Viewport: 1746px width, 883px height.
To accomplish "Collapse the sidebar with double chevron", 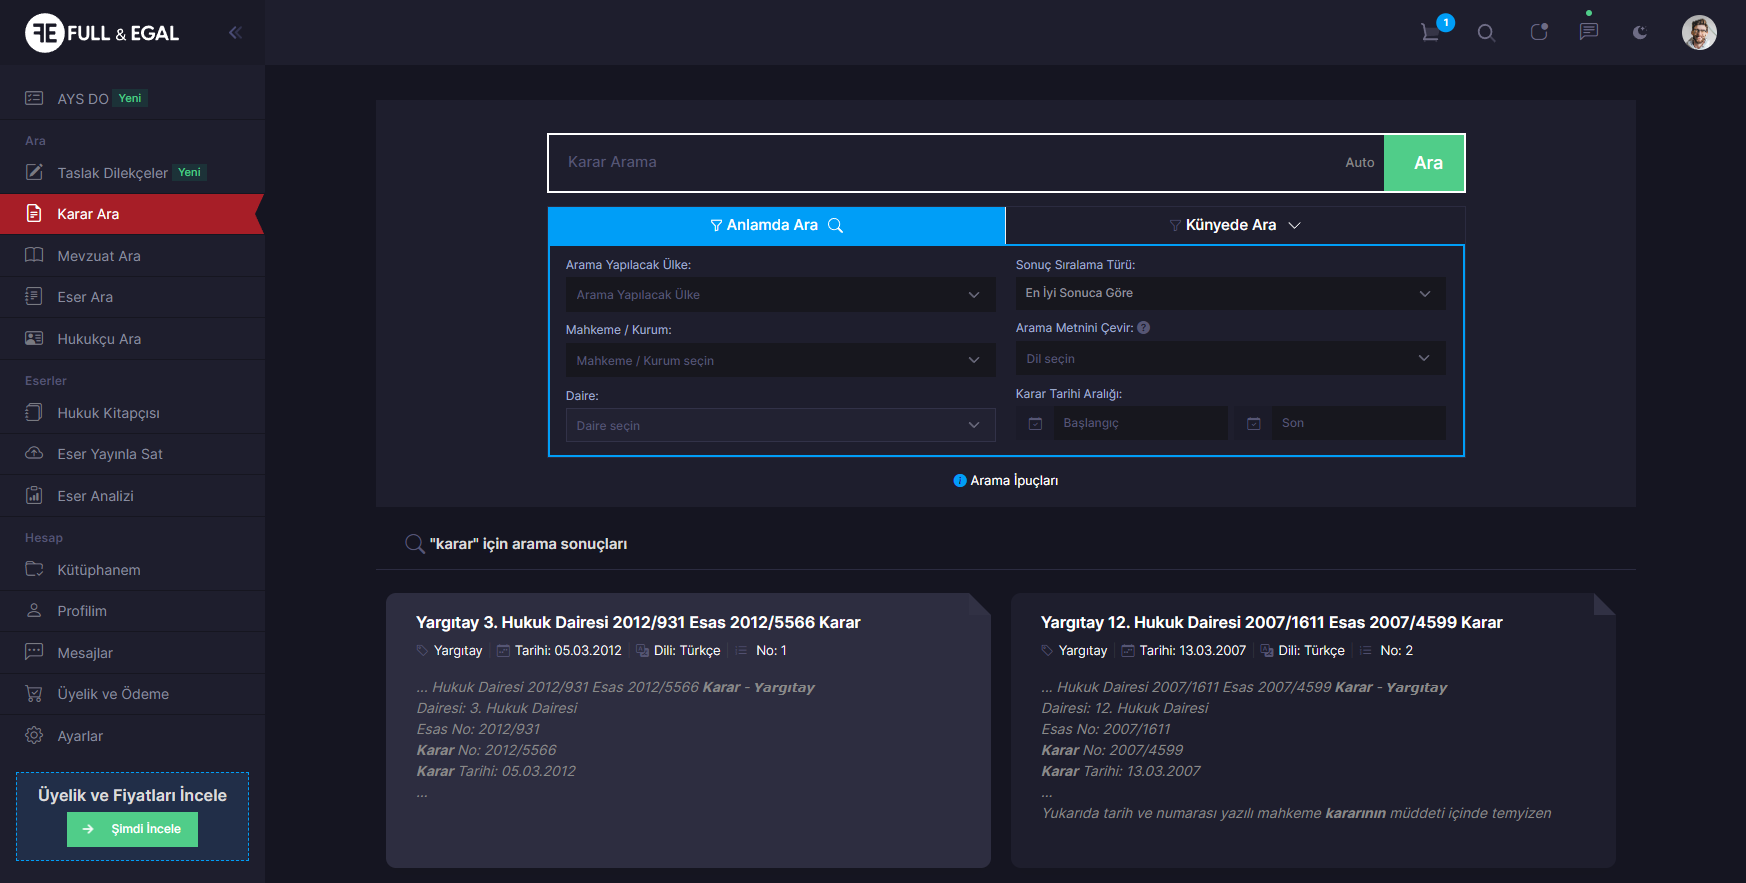I will (x=235, y=33).
